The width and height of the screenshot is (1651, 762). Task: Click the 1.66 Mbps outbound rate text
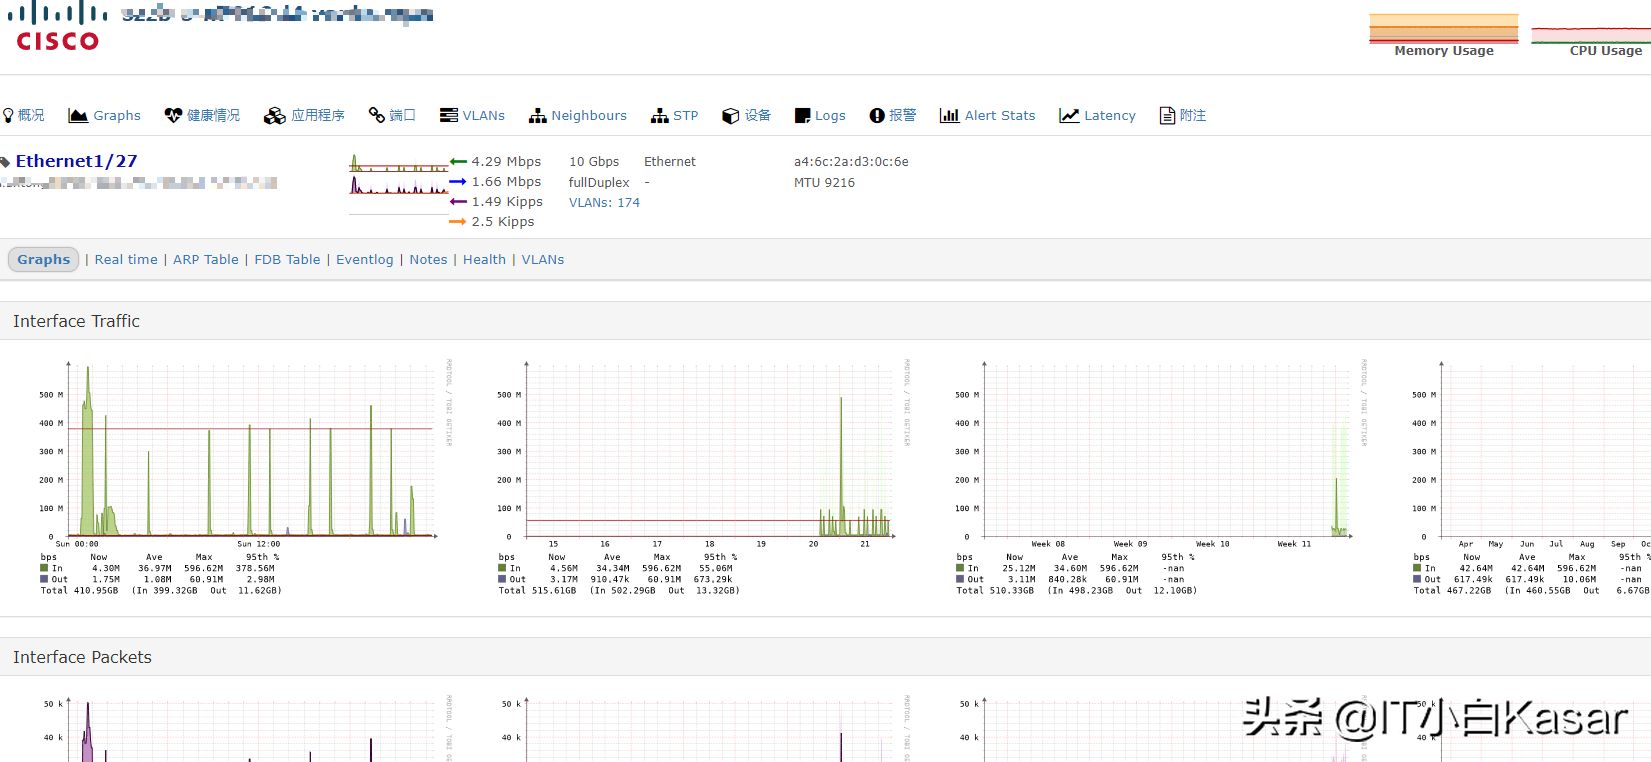[506, 181]
